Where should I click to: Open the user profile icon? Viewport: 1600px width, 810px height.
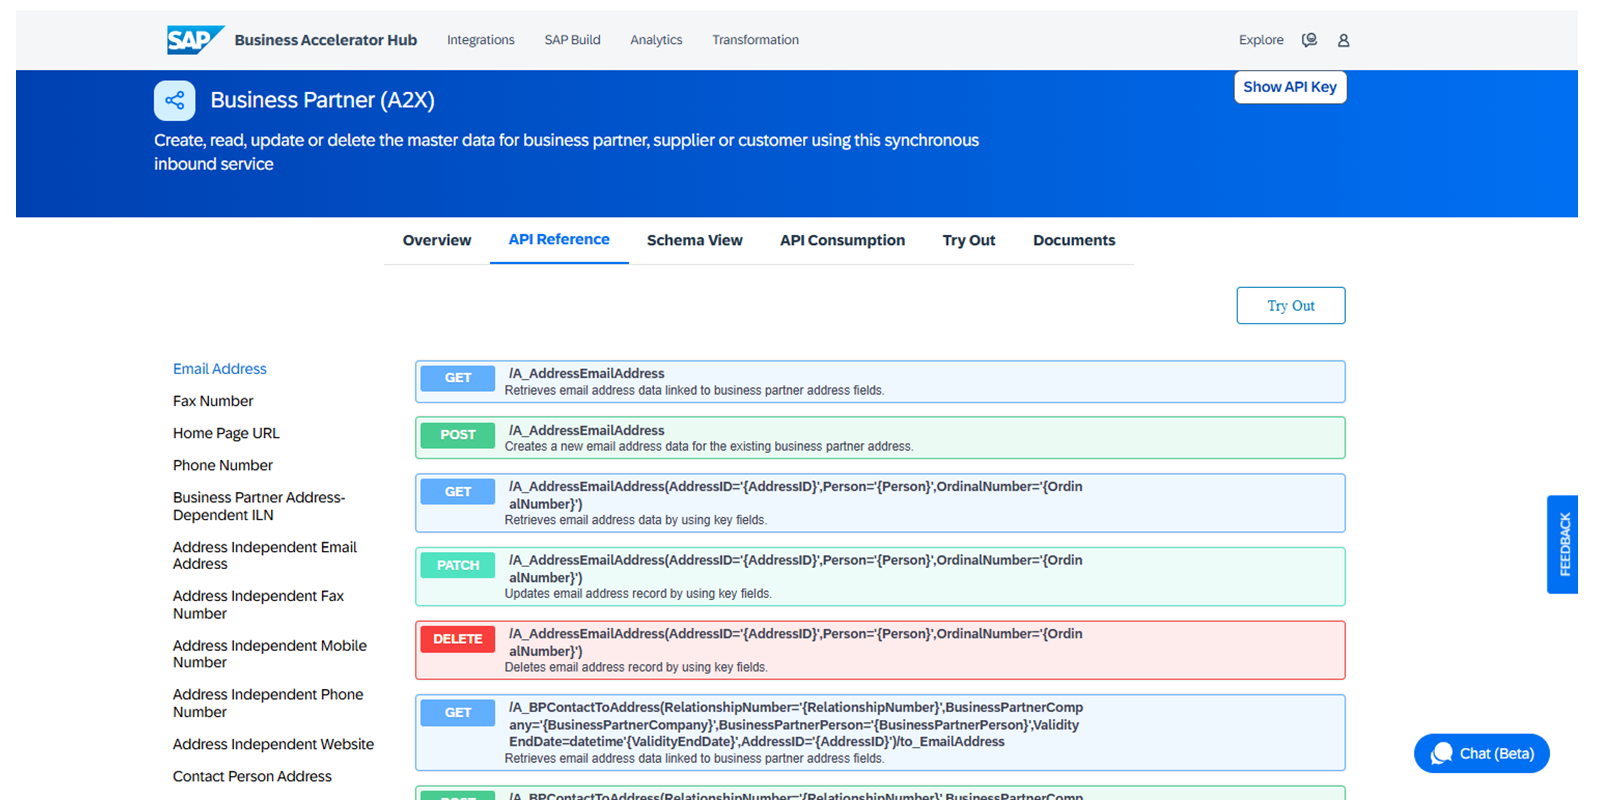click(1343, 40)
